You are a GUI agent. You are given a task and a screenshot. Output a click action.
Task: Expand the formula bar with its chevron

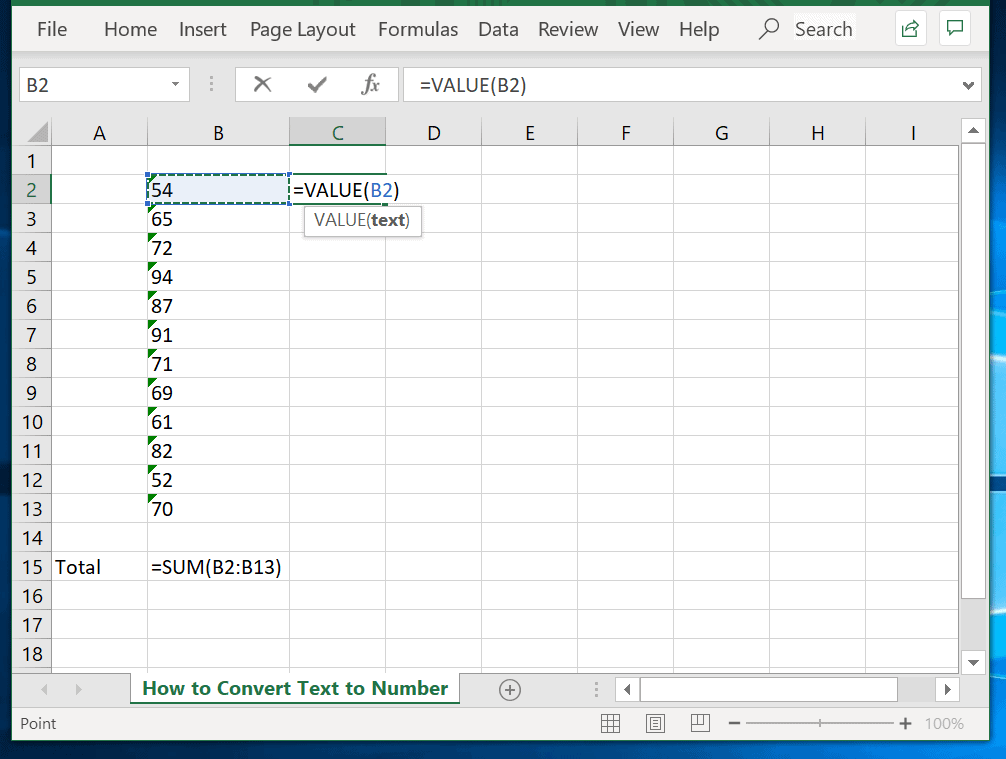[967, 85]
